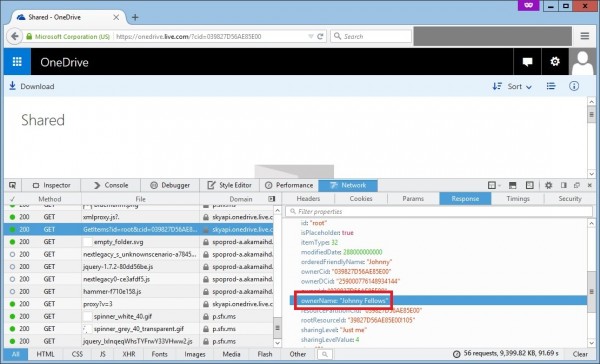Open the Timings details tab

point(518,199)
